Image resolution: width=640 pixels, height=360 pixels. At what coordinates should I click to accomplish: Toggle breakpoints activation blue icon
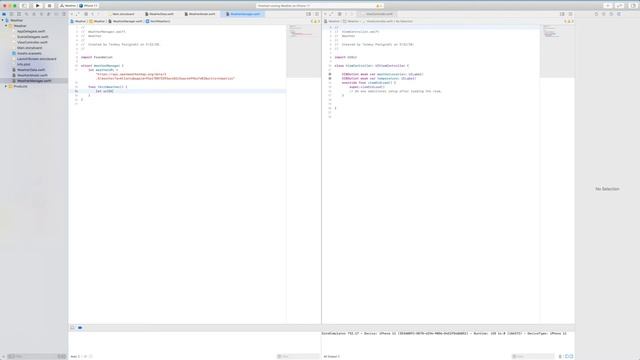point(80,327)
